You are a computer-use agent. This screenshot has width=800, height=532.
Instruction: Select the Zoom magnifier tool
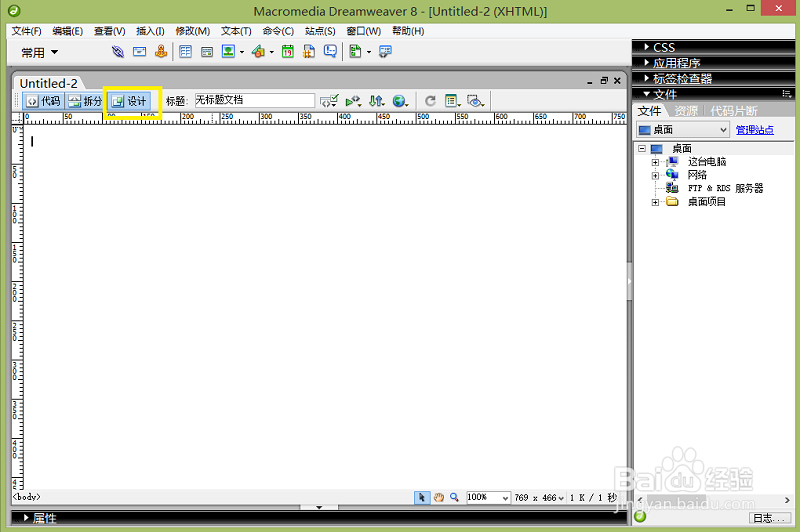pos(454,497)
